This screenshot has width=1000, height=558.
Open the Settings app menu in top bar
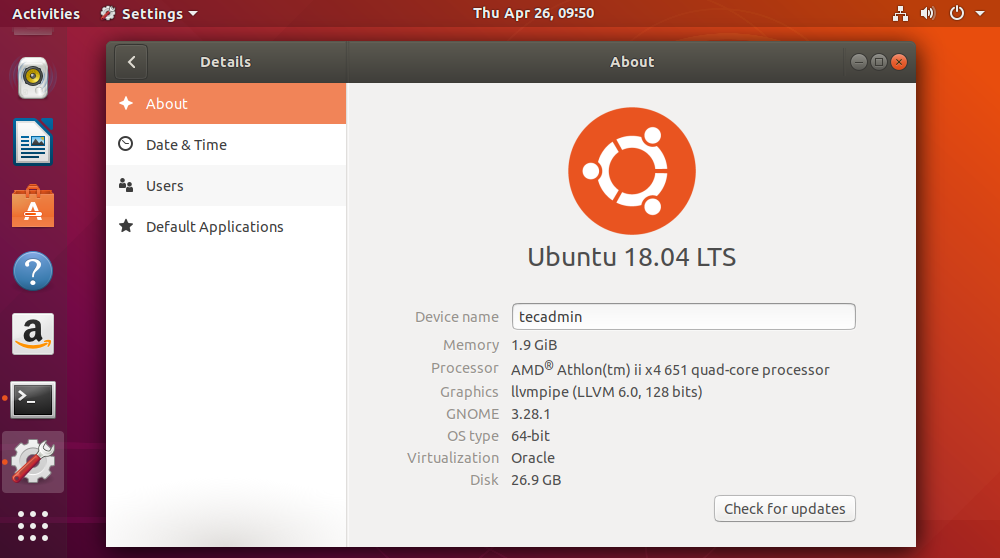point(149,13)
